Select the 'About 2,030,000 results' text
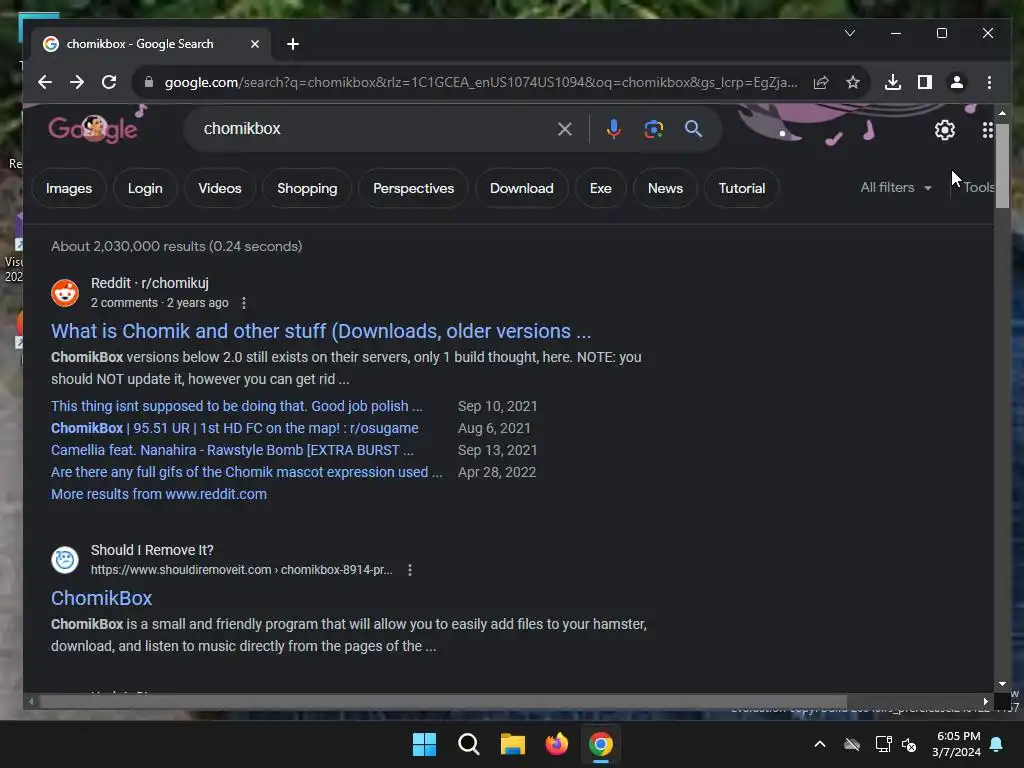Screen dimensions: 1024x768 (x=176, y=246)
